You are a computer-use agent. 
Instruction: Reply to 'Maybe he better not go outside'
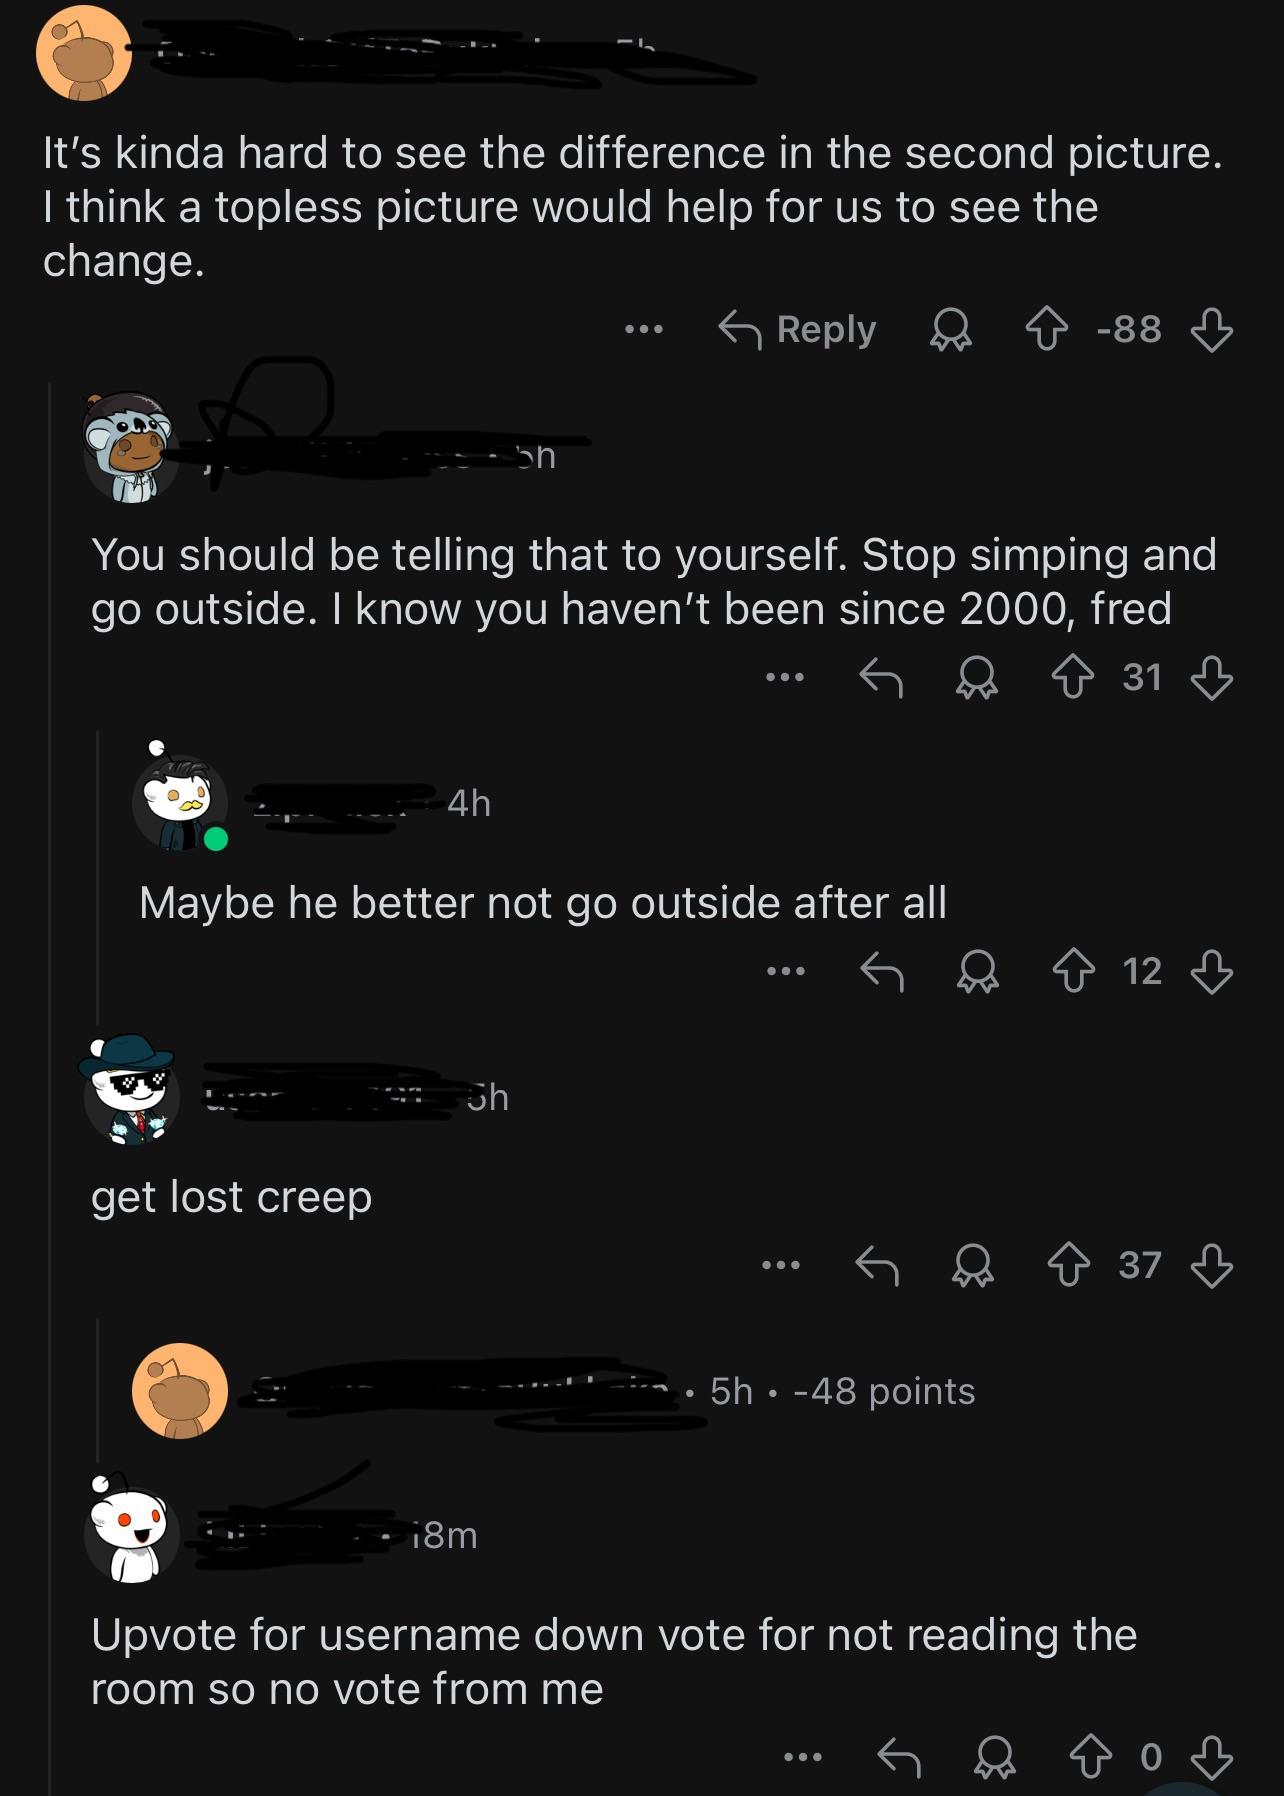882,971
